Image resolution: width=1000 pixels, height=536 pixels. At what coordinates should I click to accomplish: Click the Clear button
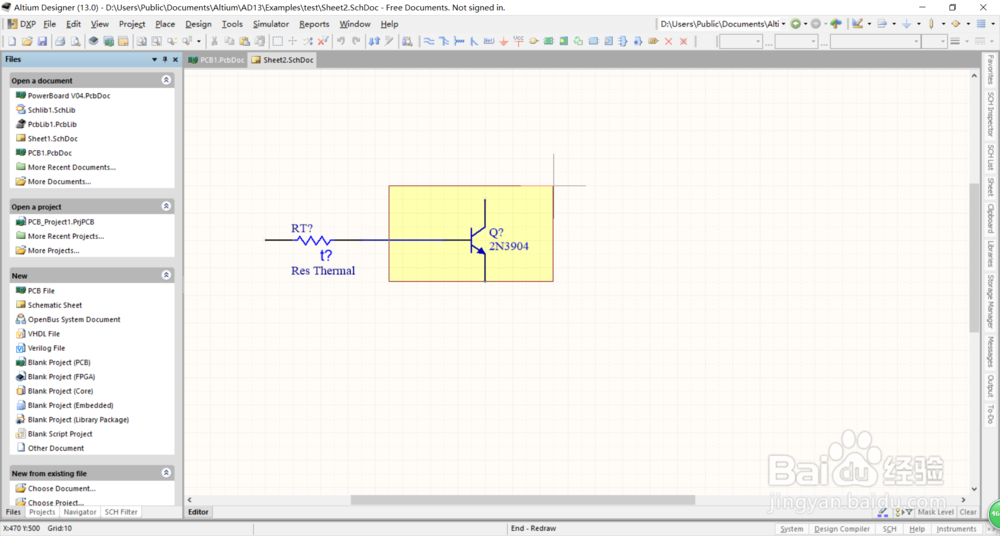[x=967, y=512]
